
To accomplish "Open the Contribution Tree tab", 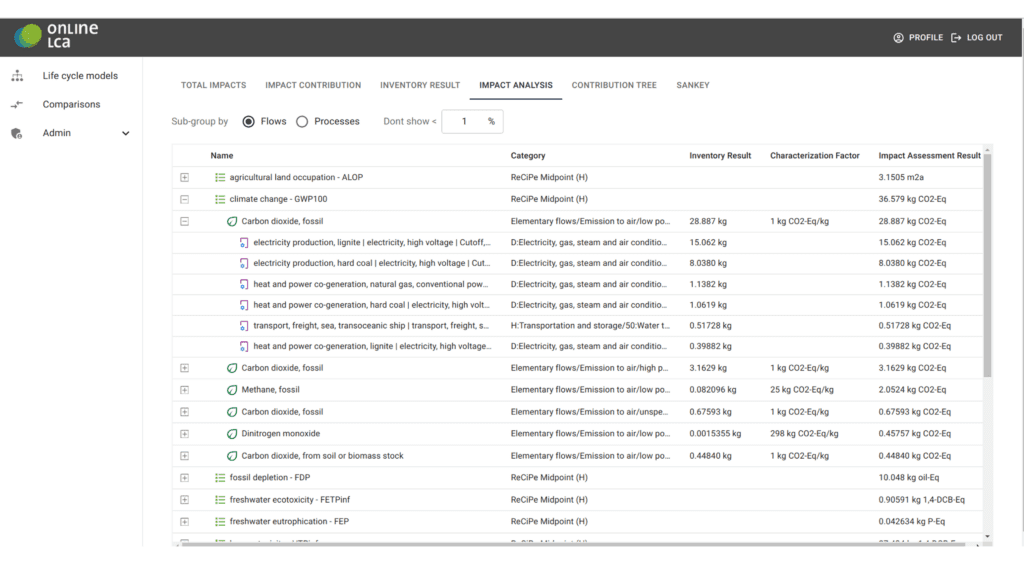I will coord(614,86).
